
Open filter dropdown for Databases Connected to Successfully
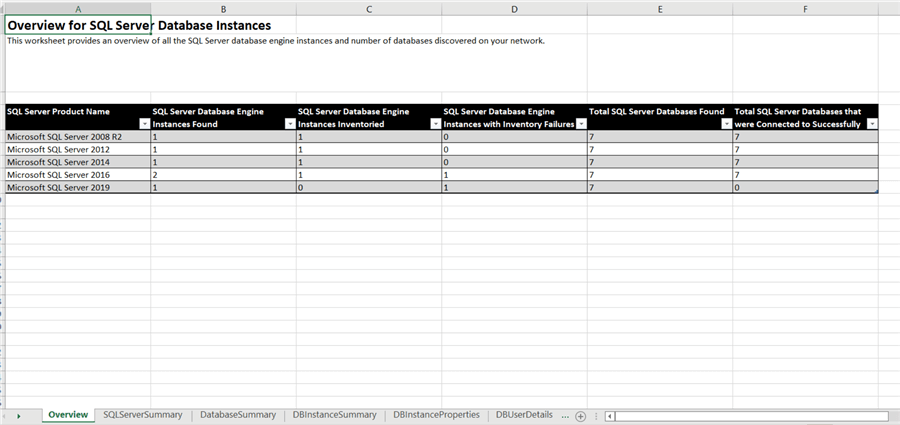pos(872,124)
